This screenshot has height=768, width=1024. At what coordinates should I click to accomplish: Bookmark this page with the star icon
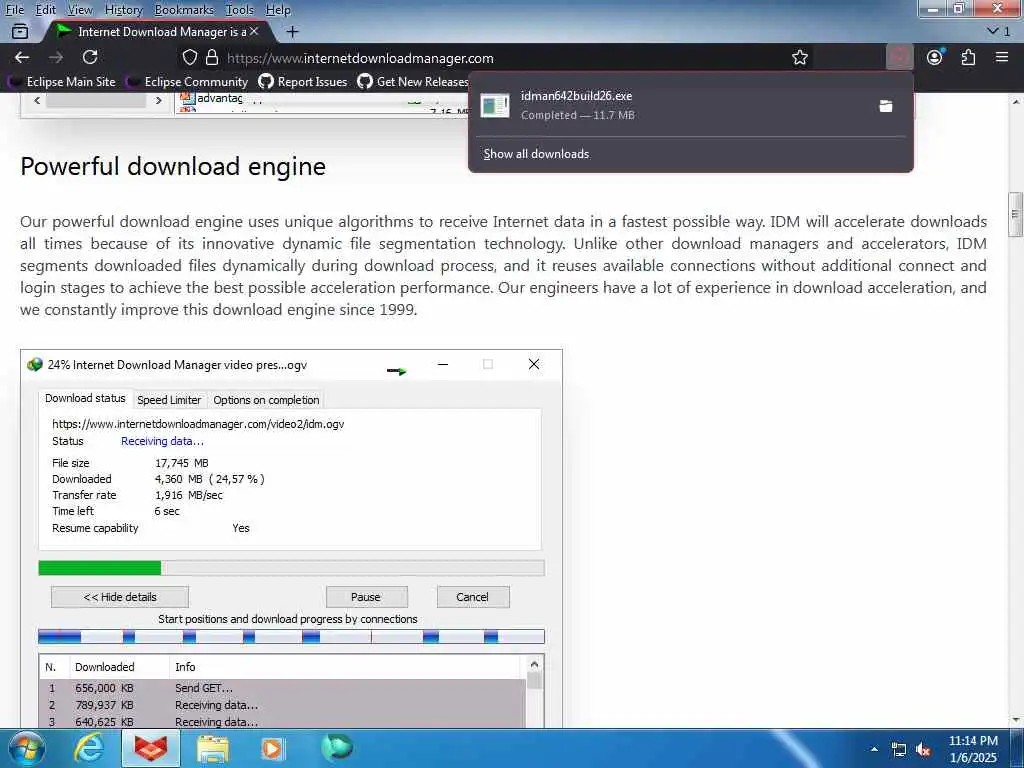click(799, 57)
